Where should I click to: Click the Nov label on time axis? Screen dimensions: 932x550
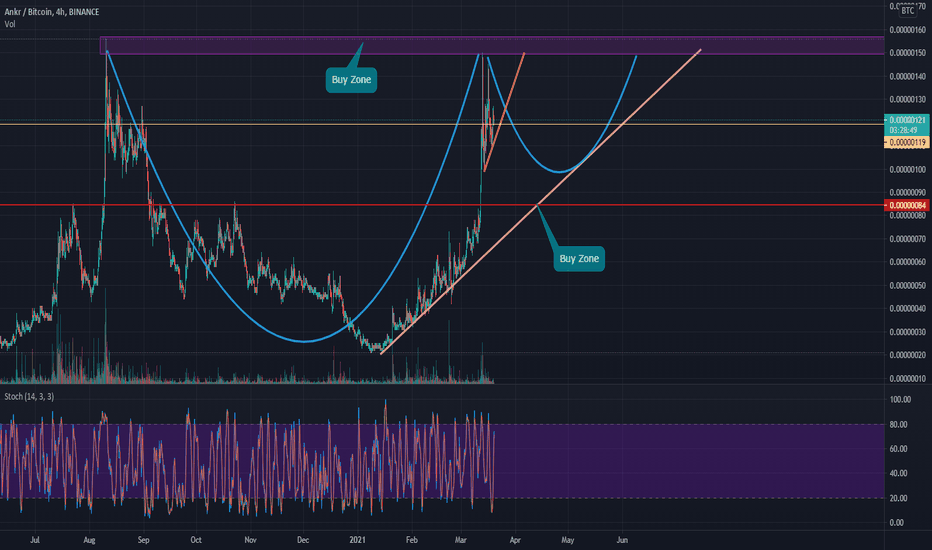click(250, 540)
